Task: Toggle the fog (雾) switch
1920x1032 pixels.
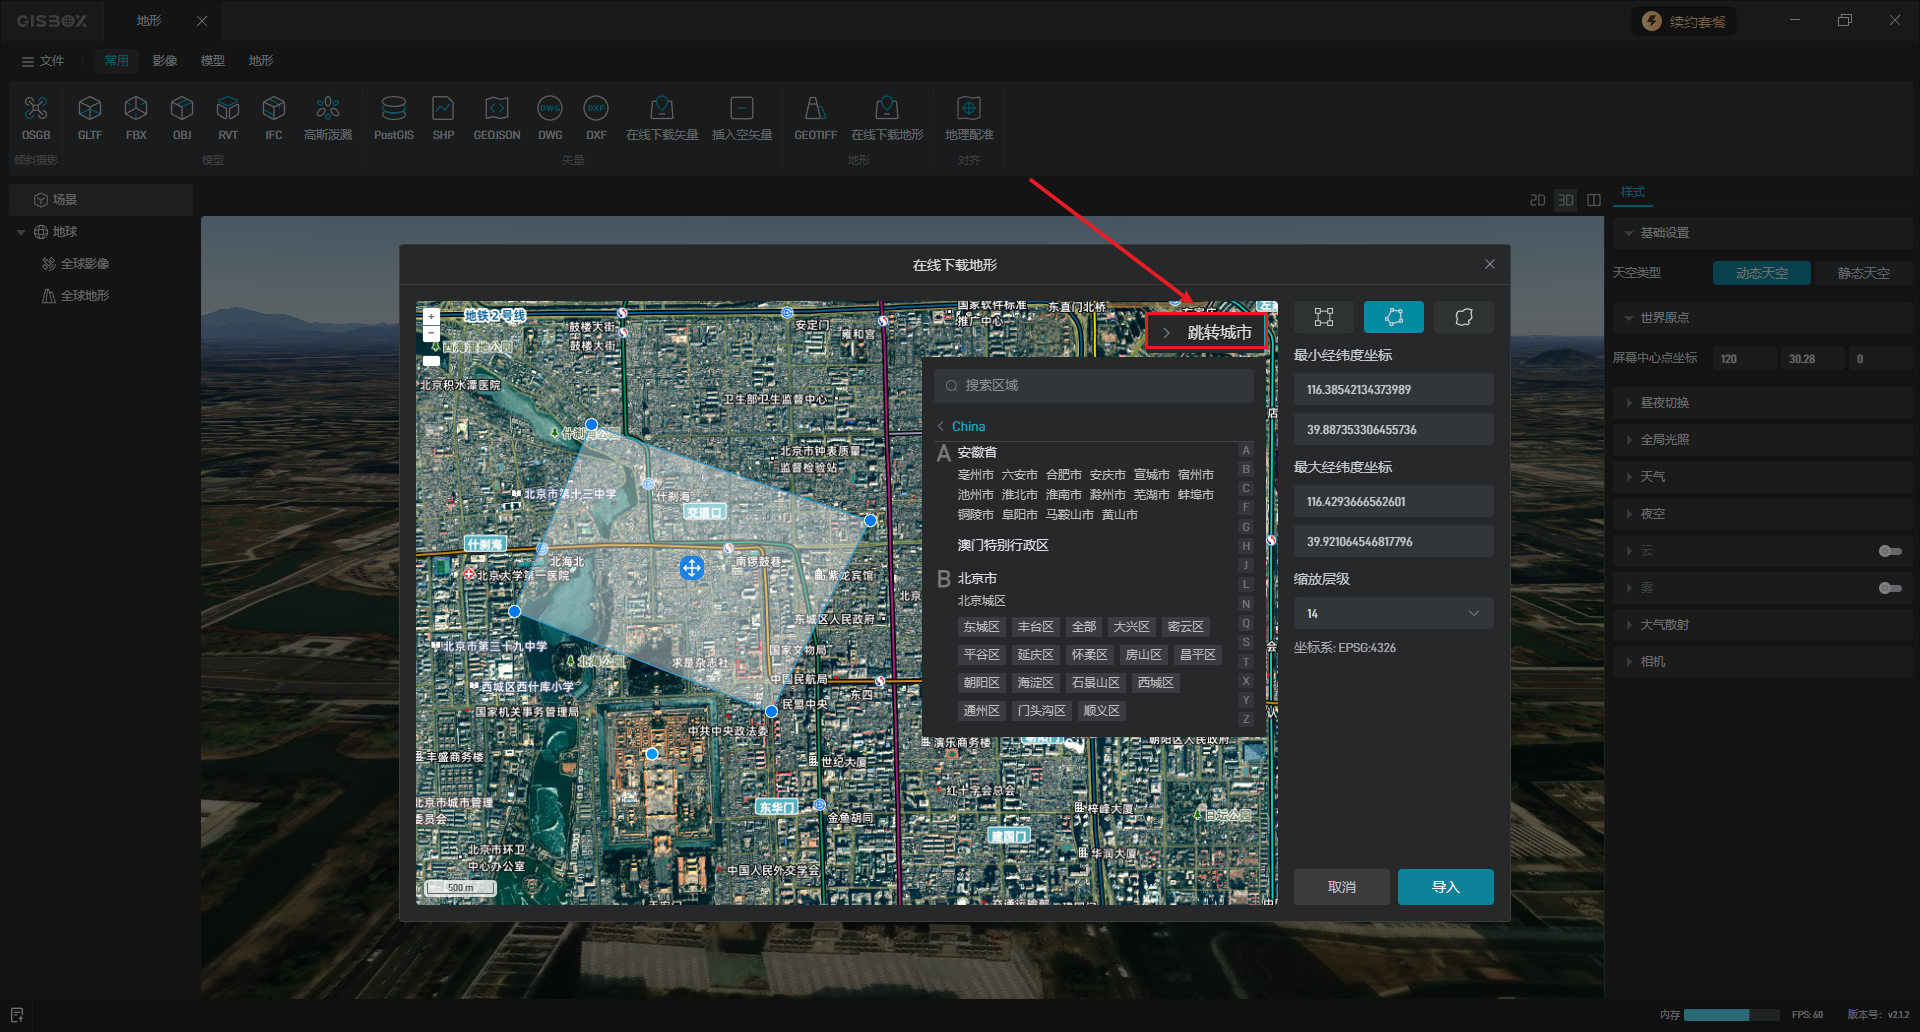Action: pyautogui.click(x=1889, y=588)
